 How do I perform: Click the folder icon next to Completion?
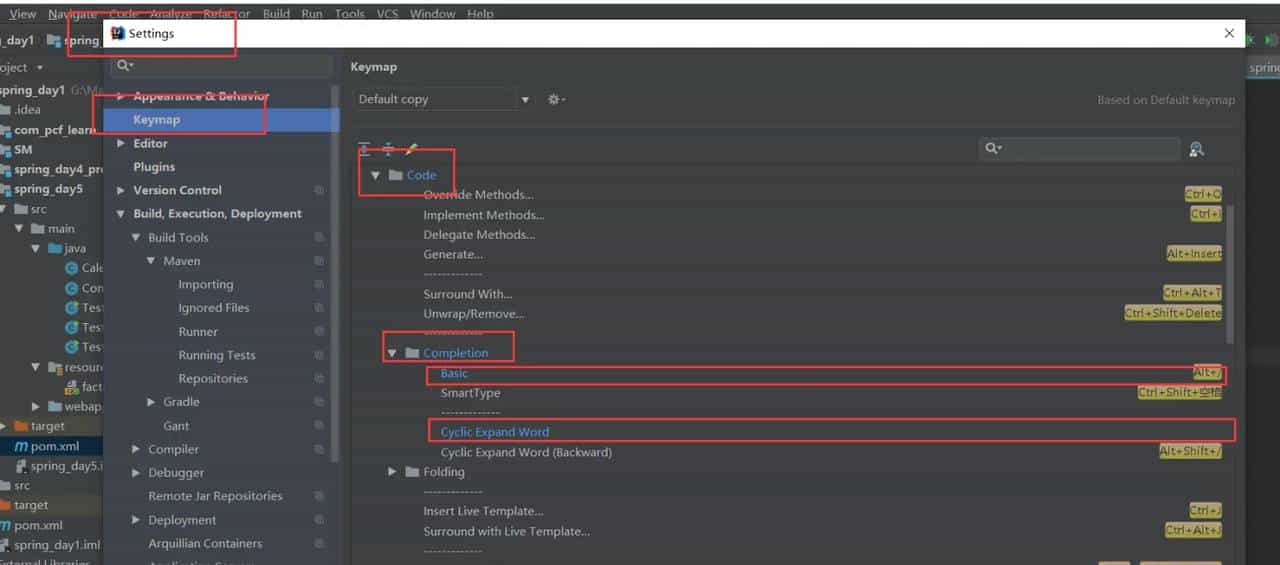(412, 353)
